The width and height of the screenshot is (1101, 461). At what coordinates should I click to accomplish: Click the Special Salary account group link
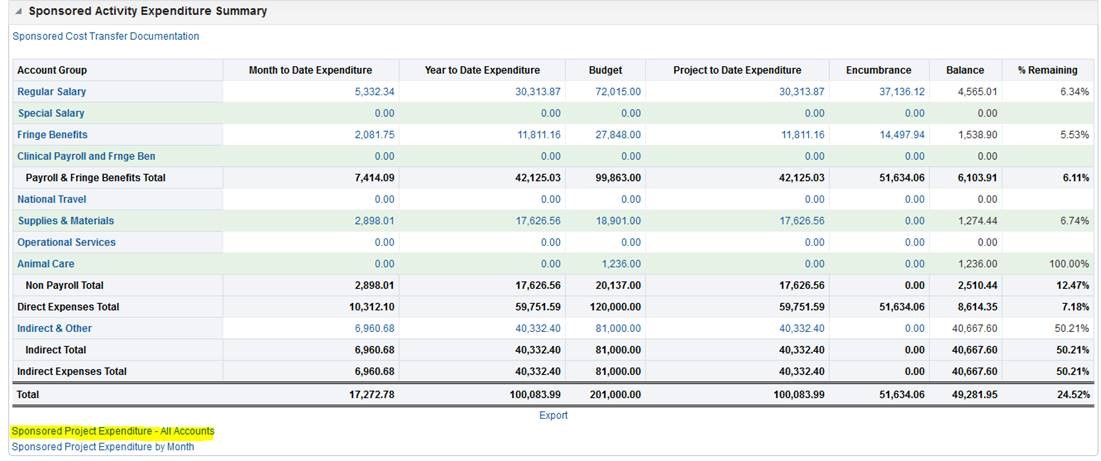[x=51, y=113]
